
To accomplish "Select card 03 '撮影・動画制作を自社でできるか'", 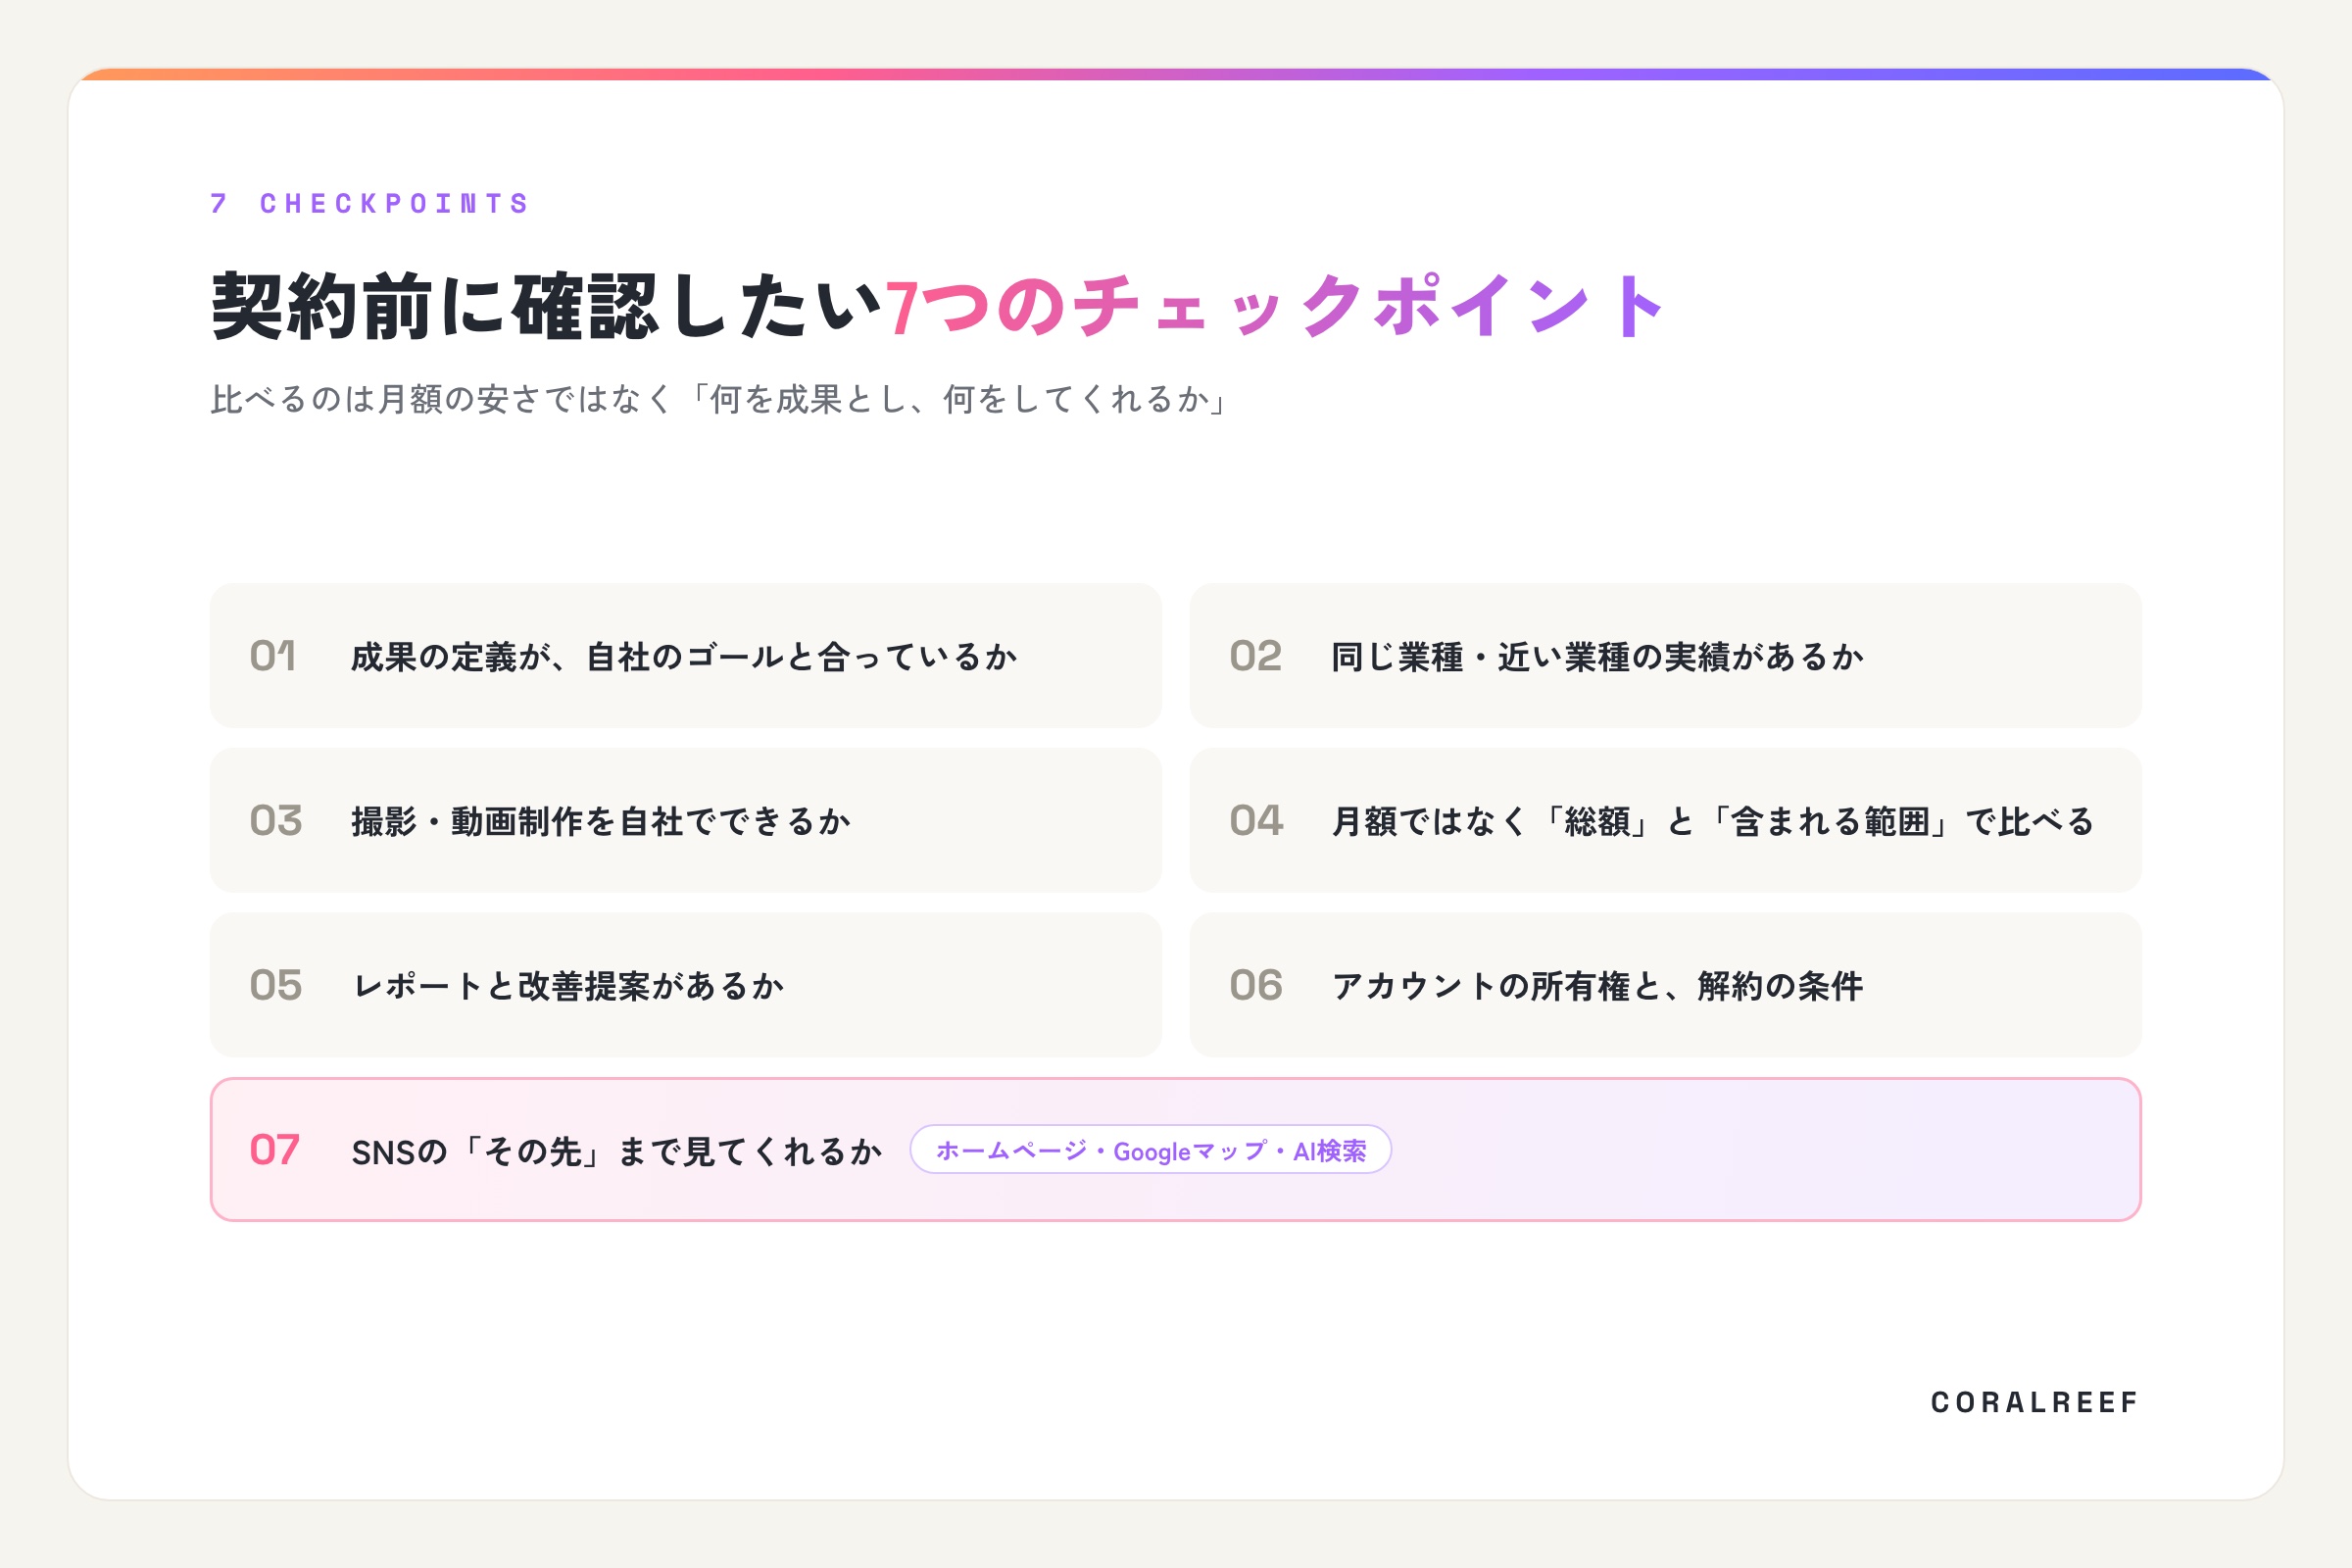I will pos(686,821).
